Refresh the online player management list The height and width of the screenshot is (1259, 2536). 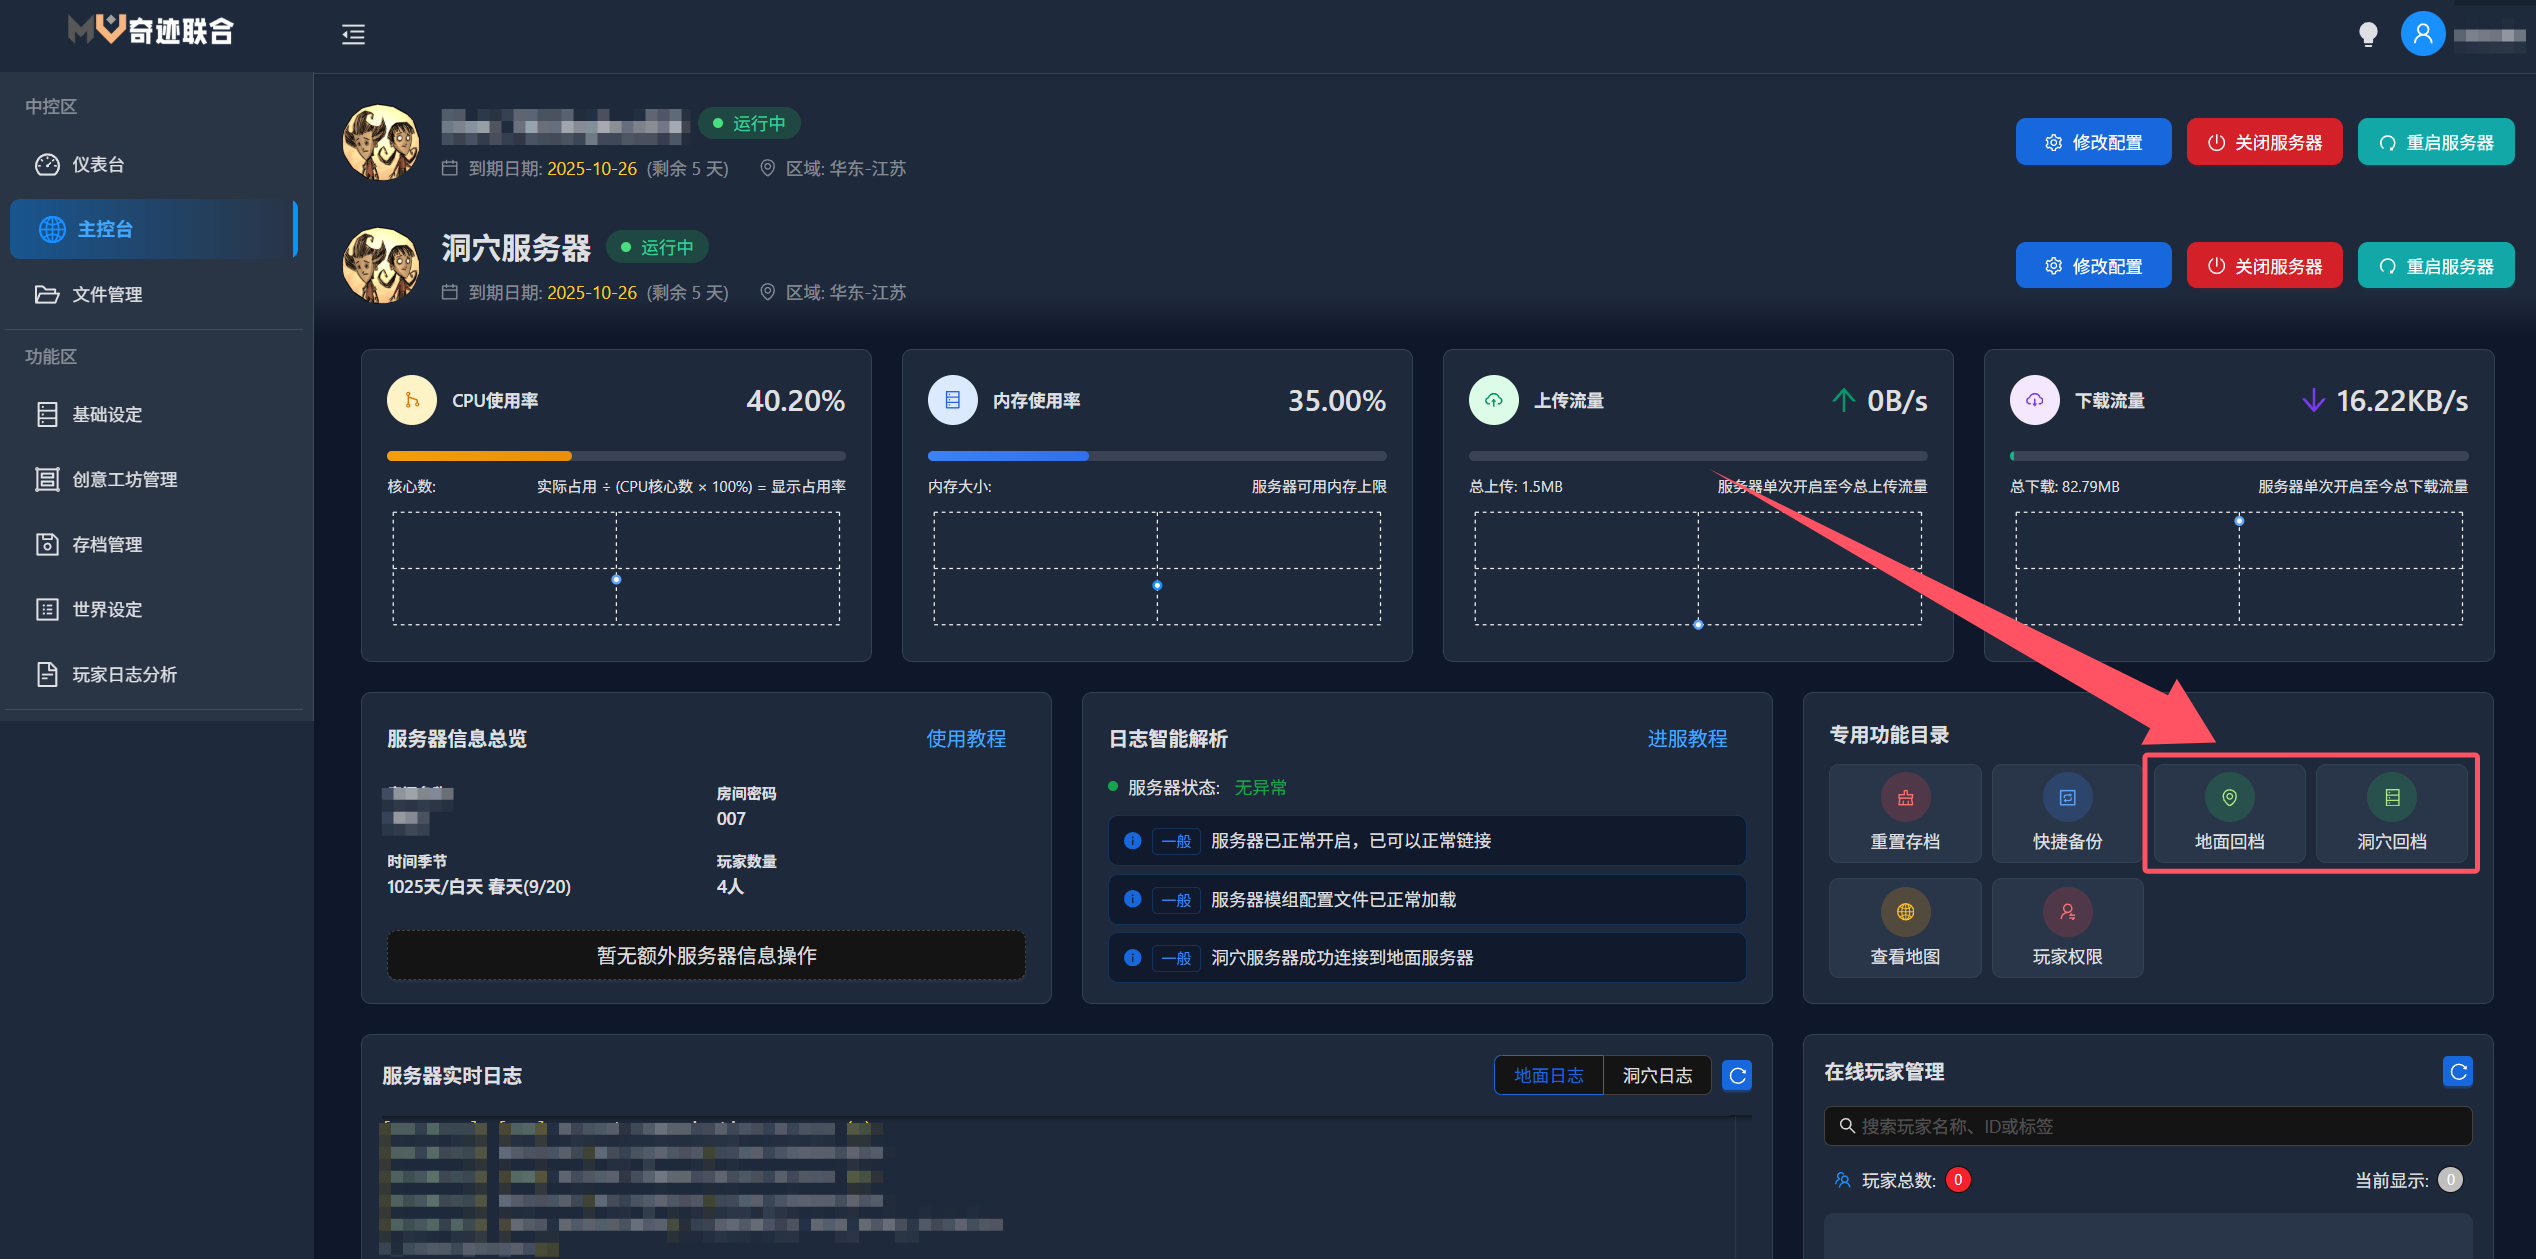click(2459, 1071)
